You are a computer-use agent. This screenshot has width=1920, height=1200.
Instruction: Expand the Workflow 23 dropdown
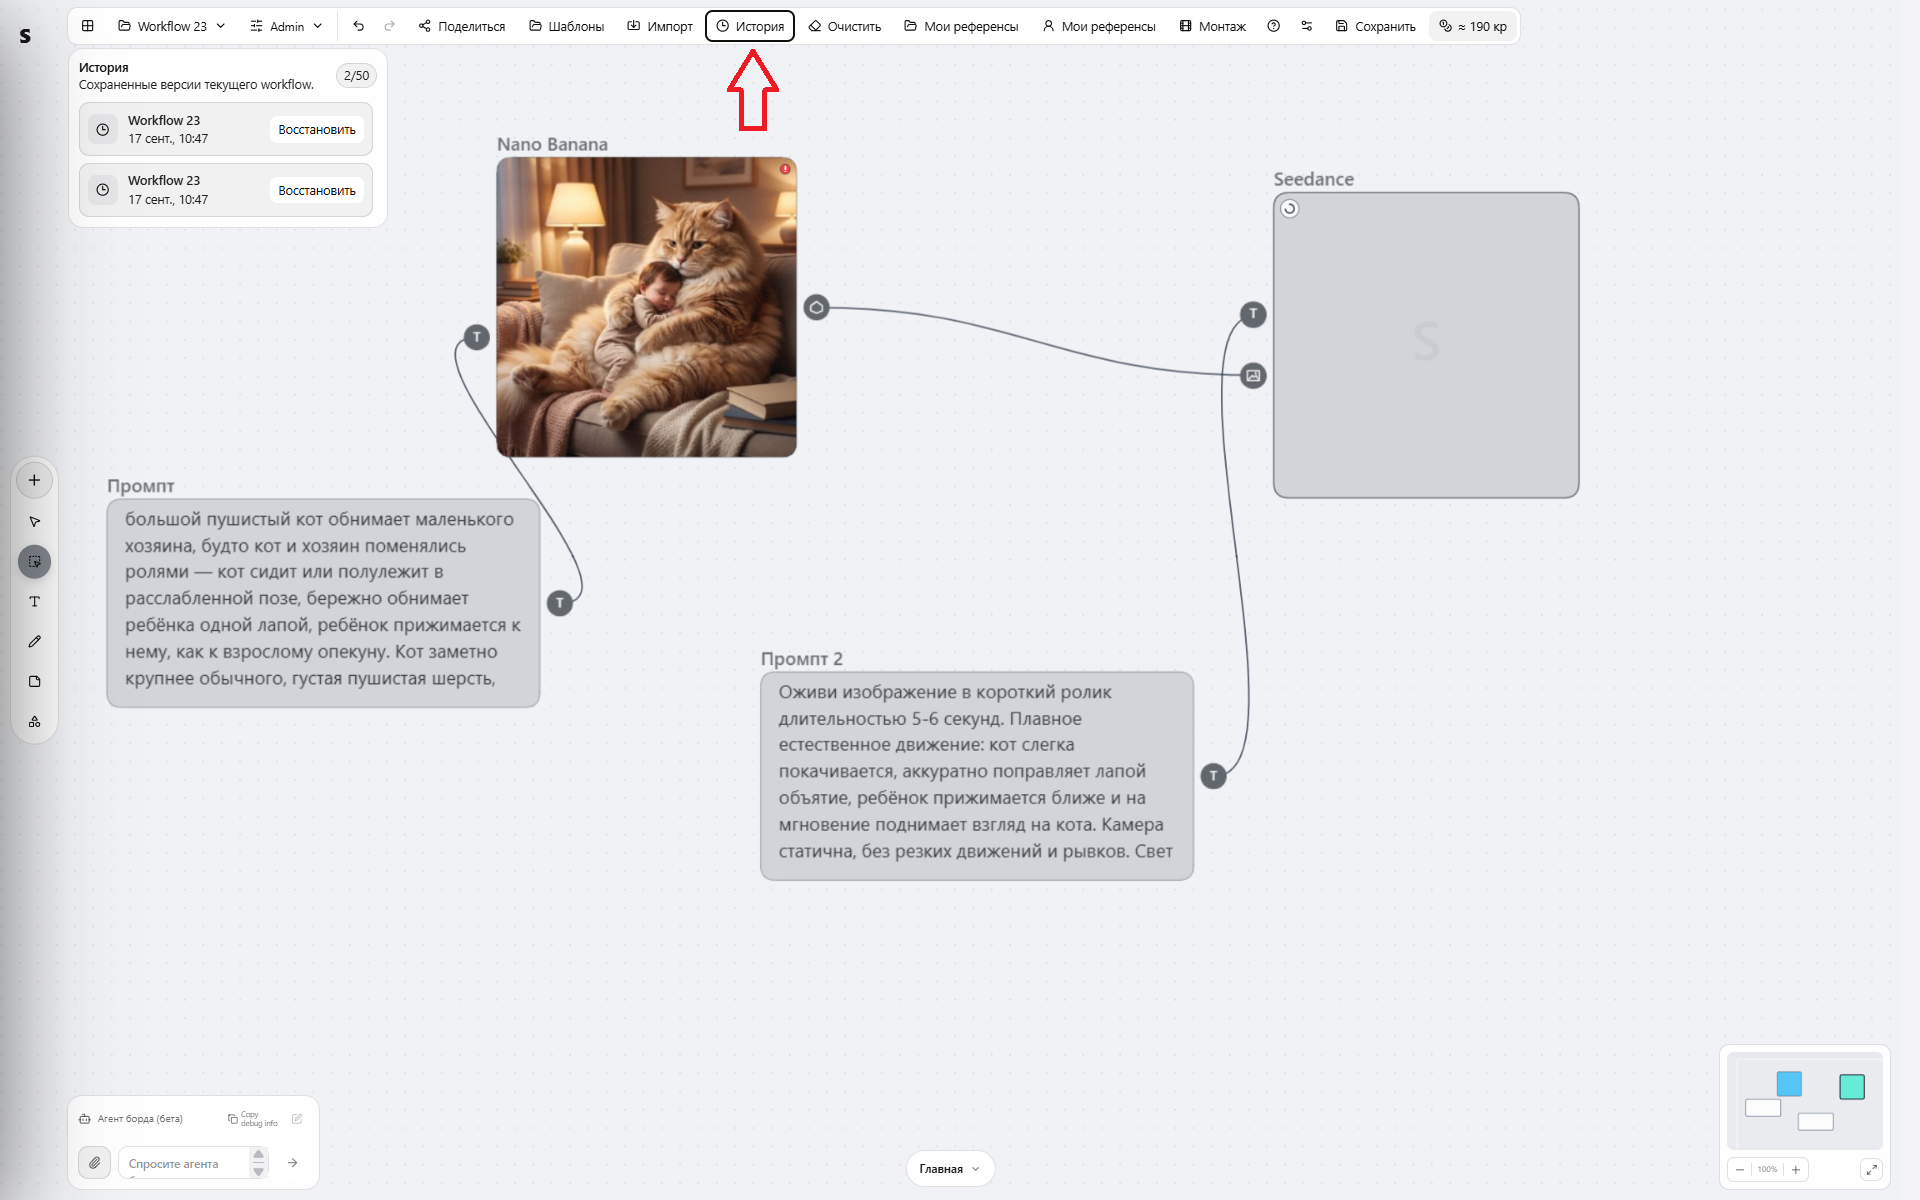(x=172, y=26)
